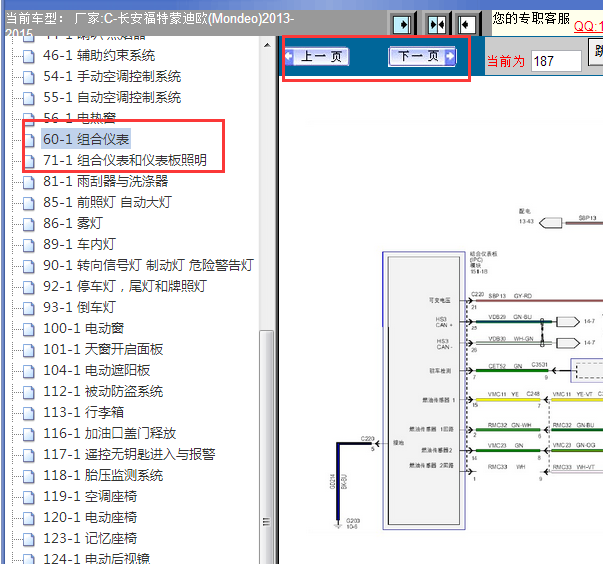Image resolution: width=603 pixels, height=564 pixels.
Task: Click document icon beside 123-1 记忆座椅
Action: [x=28, y=539]
